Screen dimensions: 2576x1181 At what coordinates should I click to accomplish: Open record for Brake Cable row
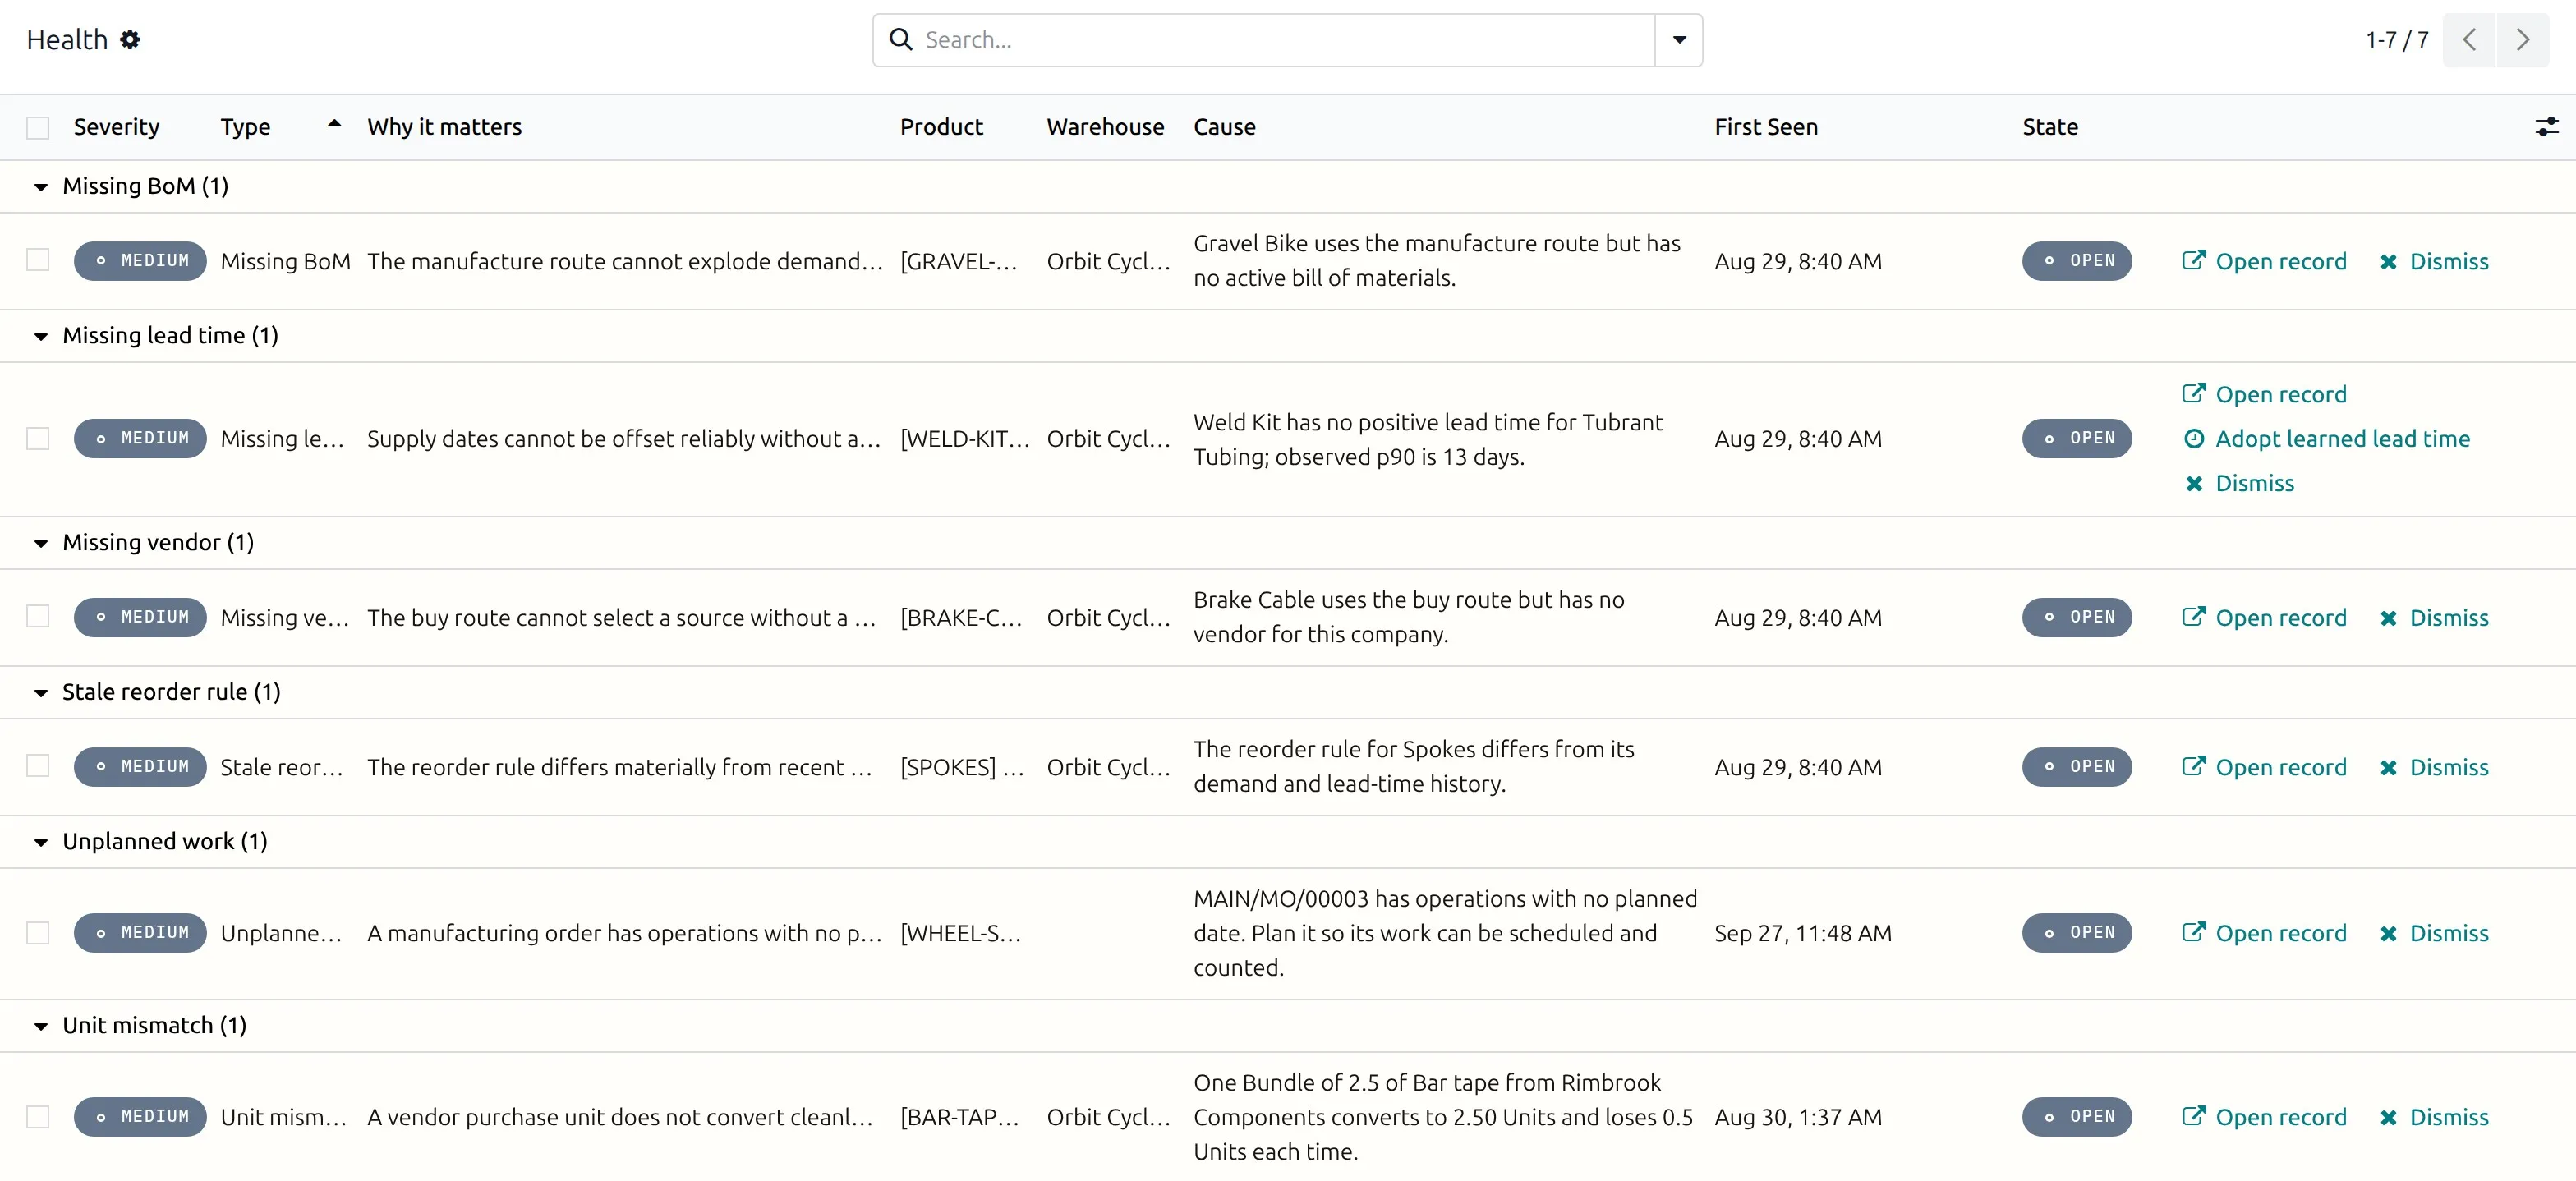coord(2264,618)
